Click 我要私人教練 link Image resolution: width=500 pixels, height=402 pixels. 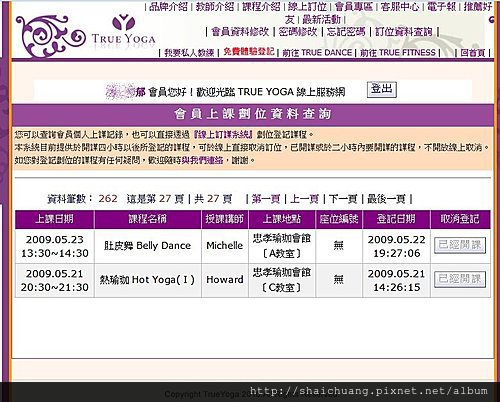[x=189, y=53]
